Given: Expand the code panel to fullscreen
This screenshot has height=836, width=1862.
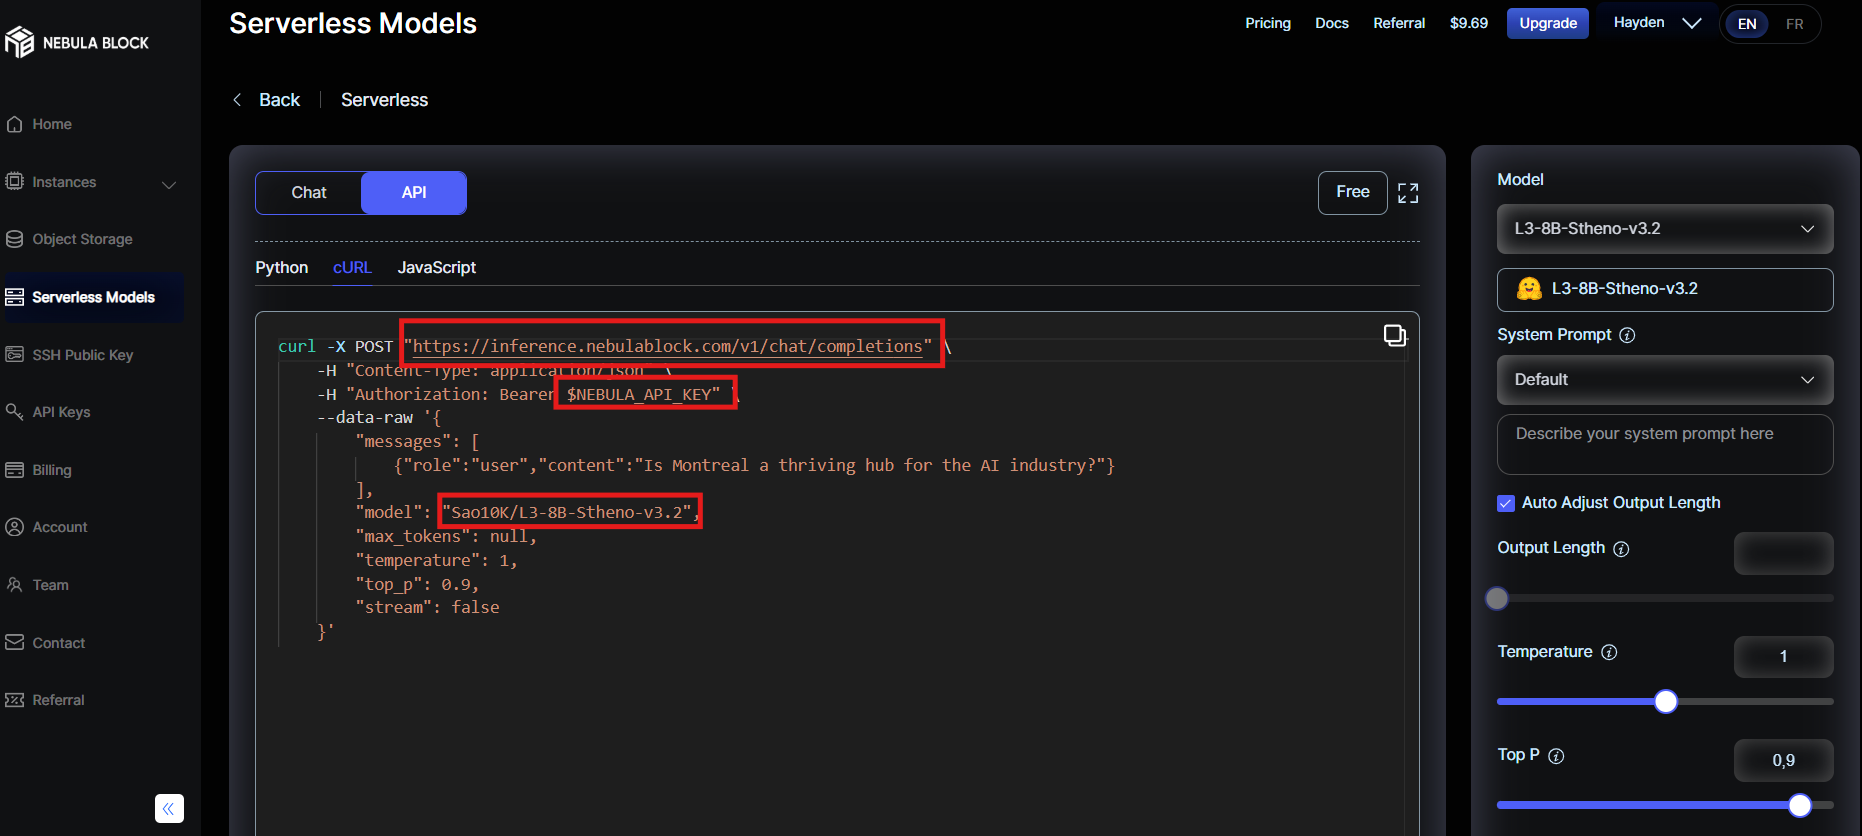Looking at the screenshot, I should tap(1408, 193).
